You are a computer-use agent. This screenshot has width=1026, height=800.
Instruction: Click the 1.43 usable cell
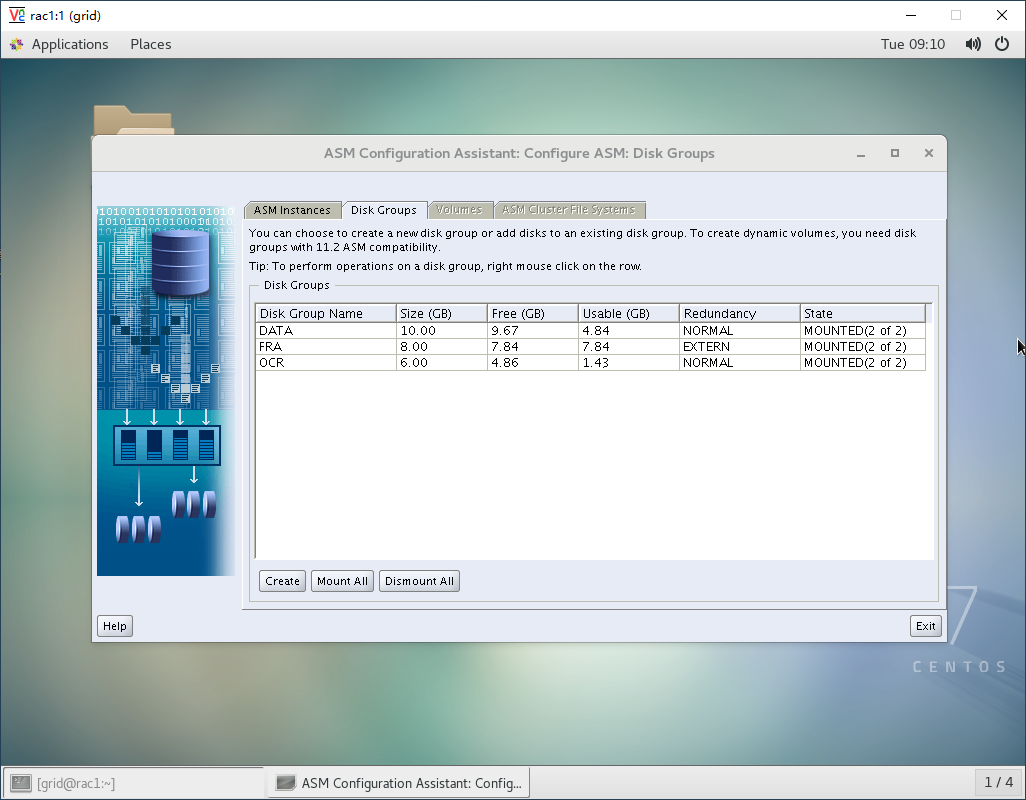coord(629,362)
